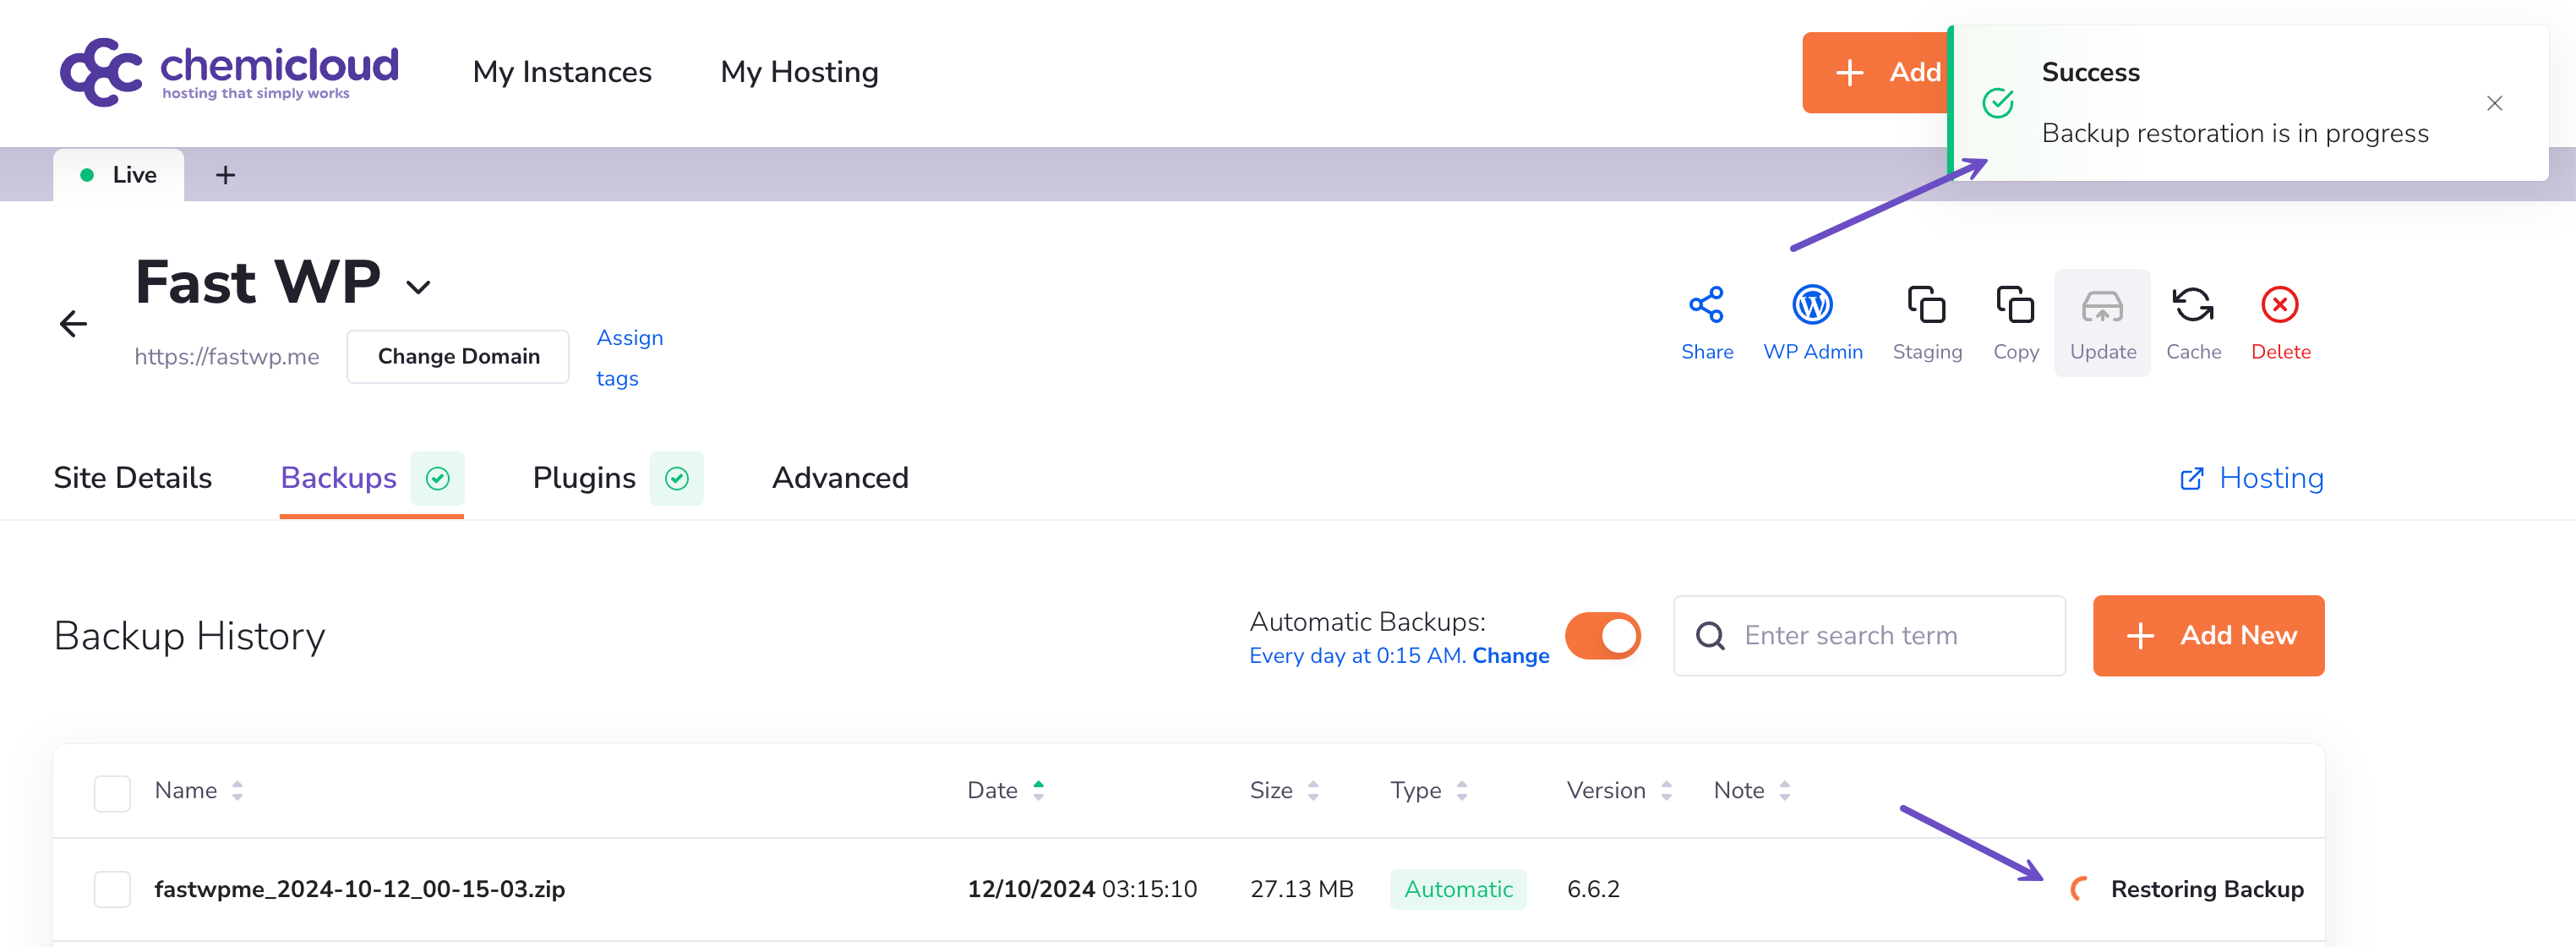Add new environment with plus icon
Viewport: 2576px width, 947px height.
(x=225, y=175)
